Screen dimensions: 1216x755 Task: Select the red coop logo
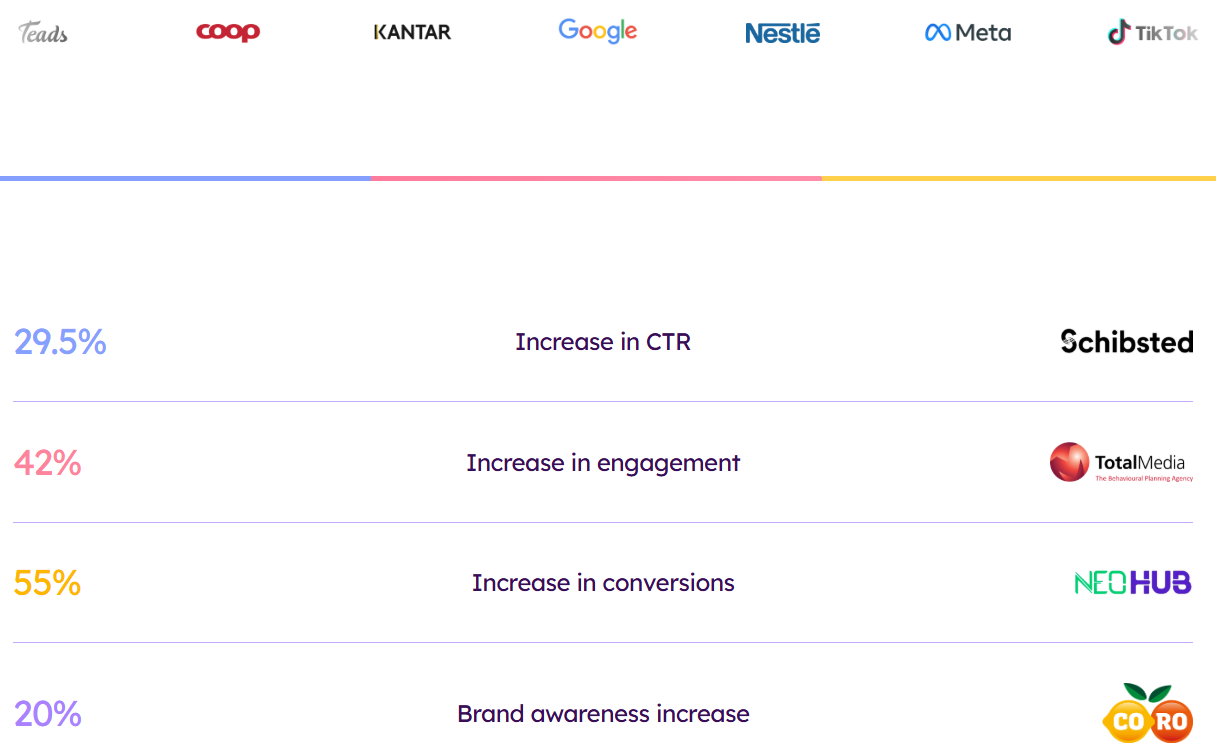pos(228,32)
